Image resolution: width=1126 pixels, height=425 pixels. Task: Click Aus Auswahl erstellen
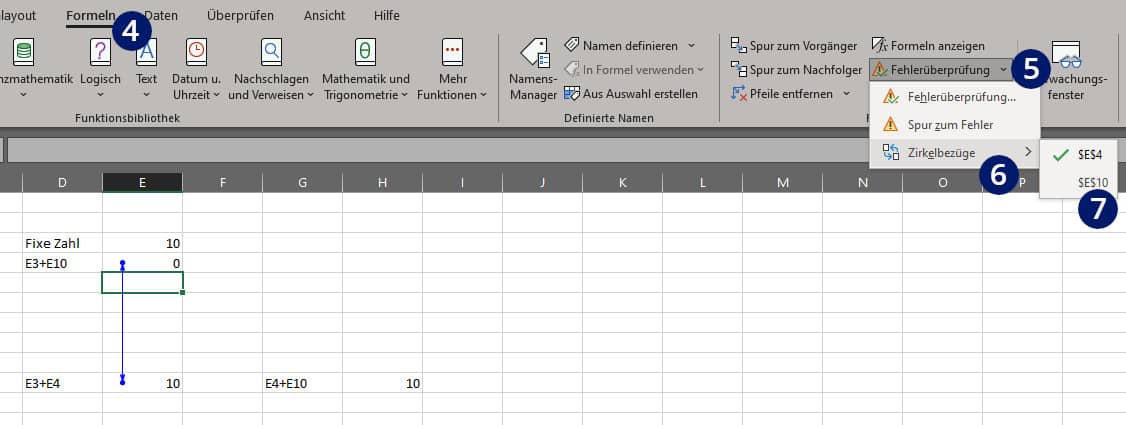(631, 93)
